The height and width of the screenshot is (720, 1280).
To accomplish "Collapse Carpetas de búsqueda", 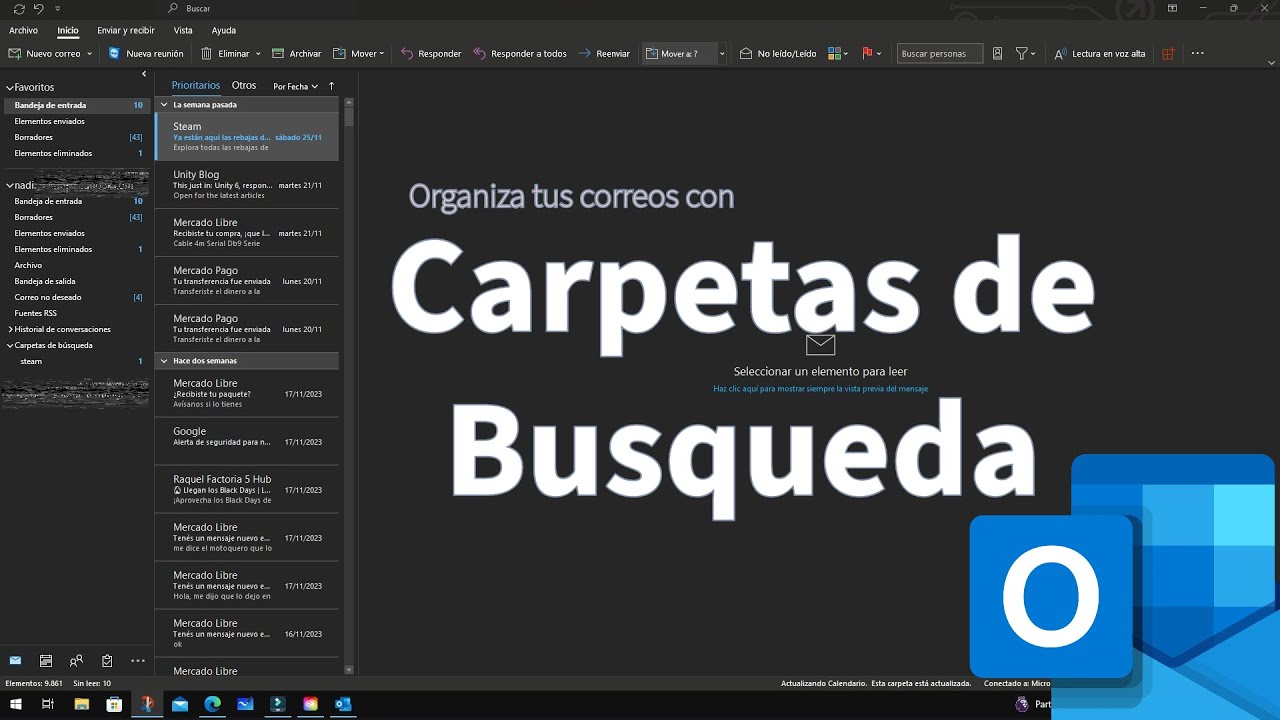I will [x=10, y=345].
